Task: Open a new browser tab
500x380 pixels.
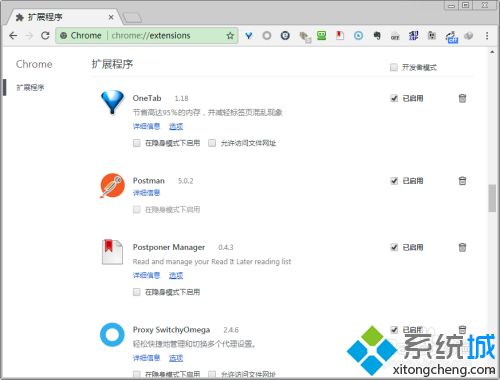Action: tap(132, 18)
